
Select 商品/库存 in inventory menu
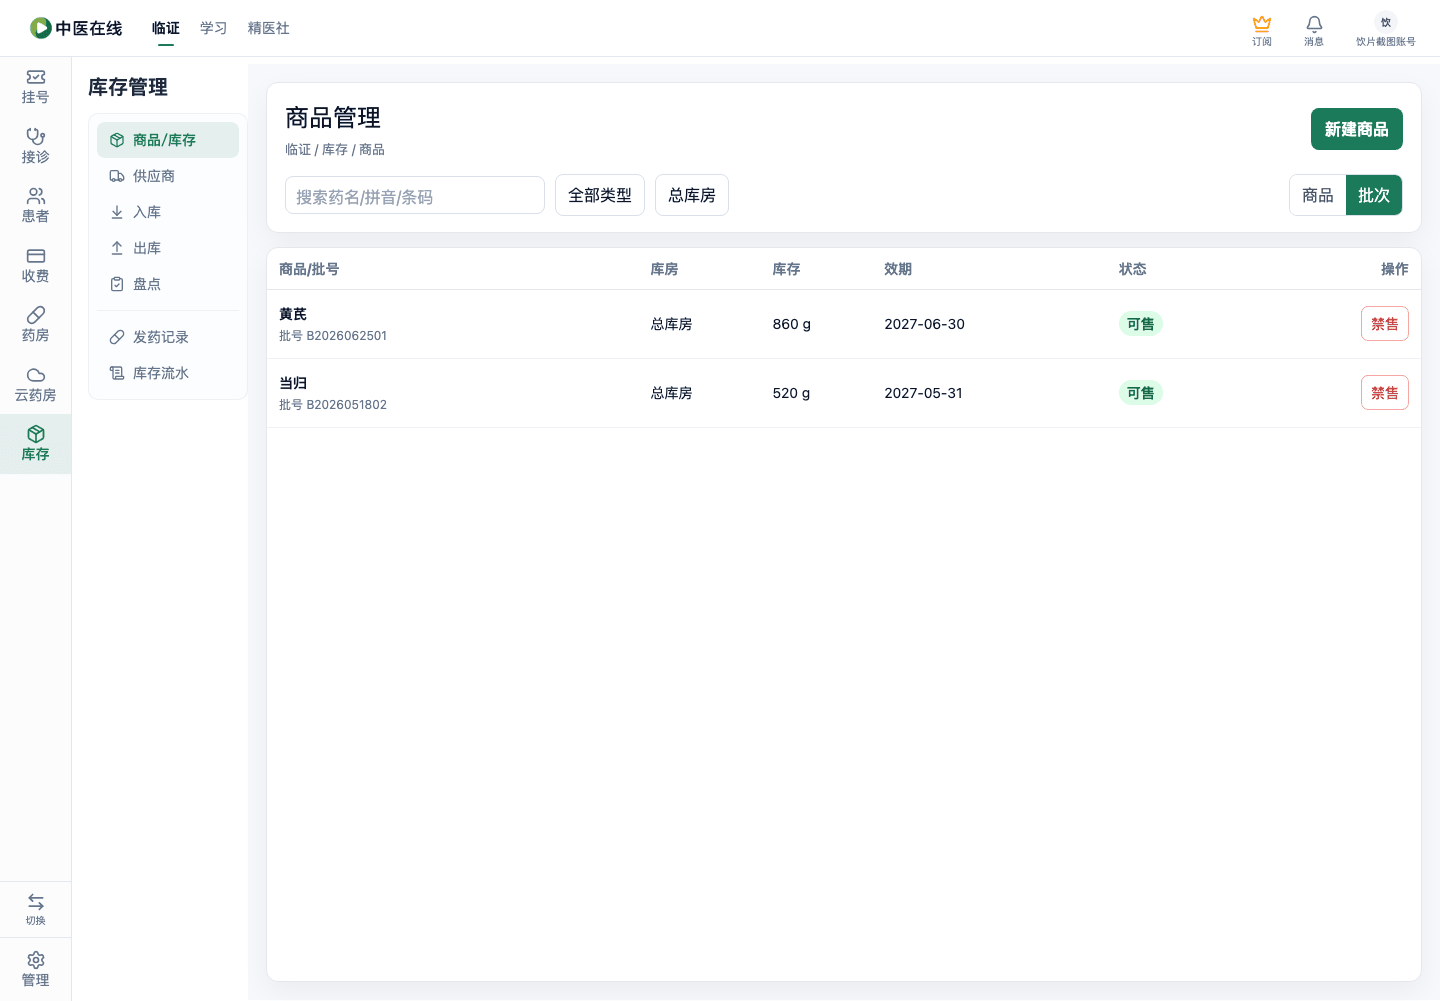coord(168,140)
